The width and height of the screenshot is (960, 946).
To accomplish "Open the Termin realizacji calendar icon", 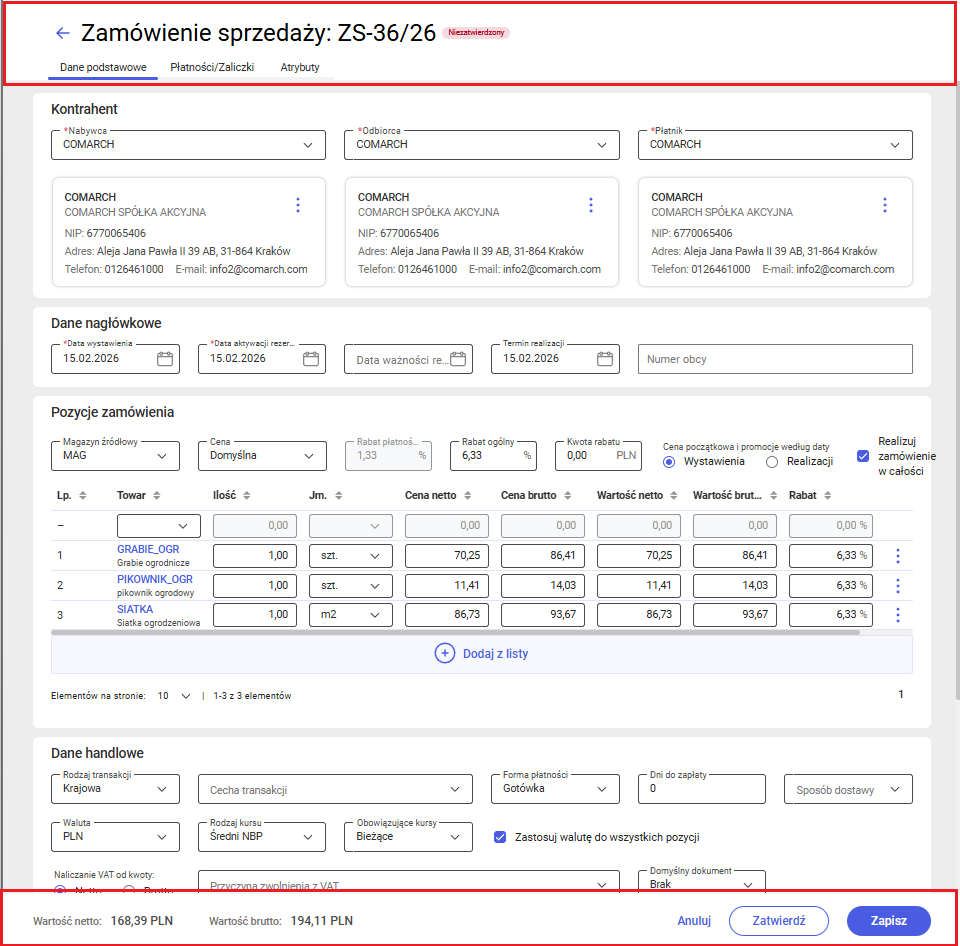I will pyautogui.click(x=603, y=357).
